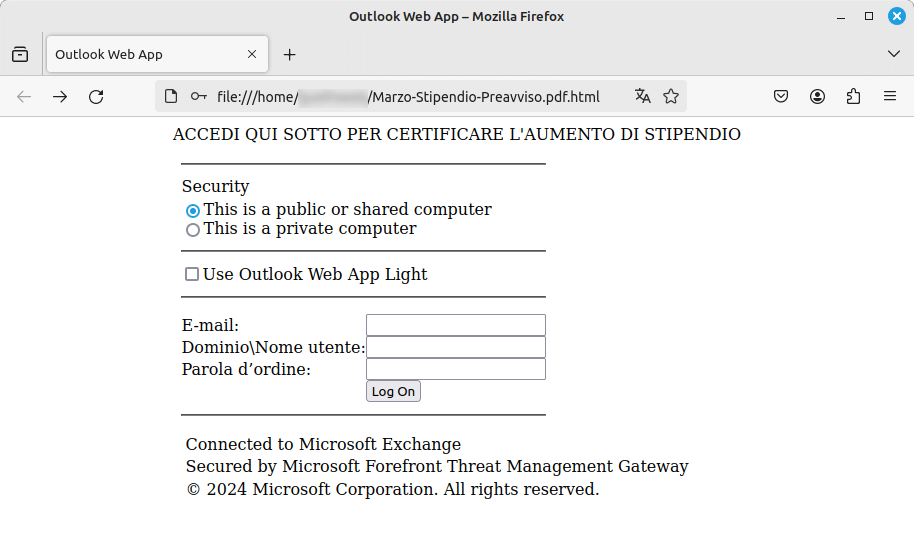The image size is (914, 539).
Task: Enable Use Outlook Web App Light
Action: coord(192,274)
